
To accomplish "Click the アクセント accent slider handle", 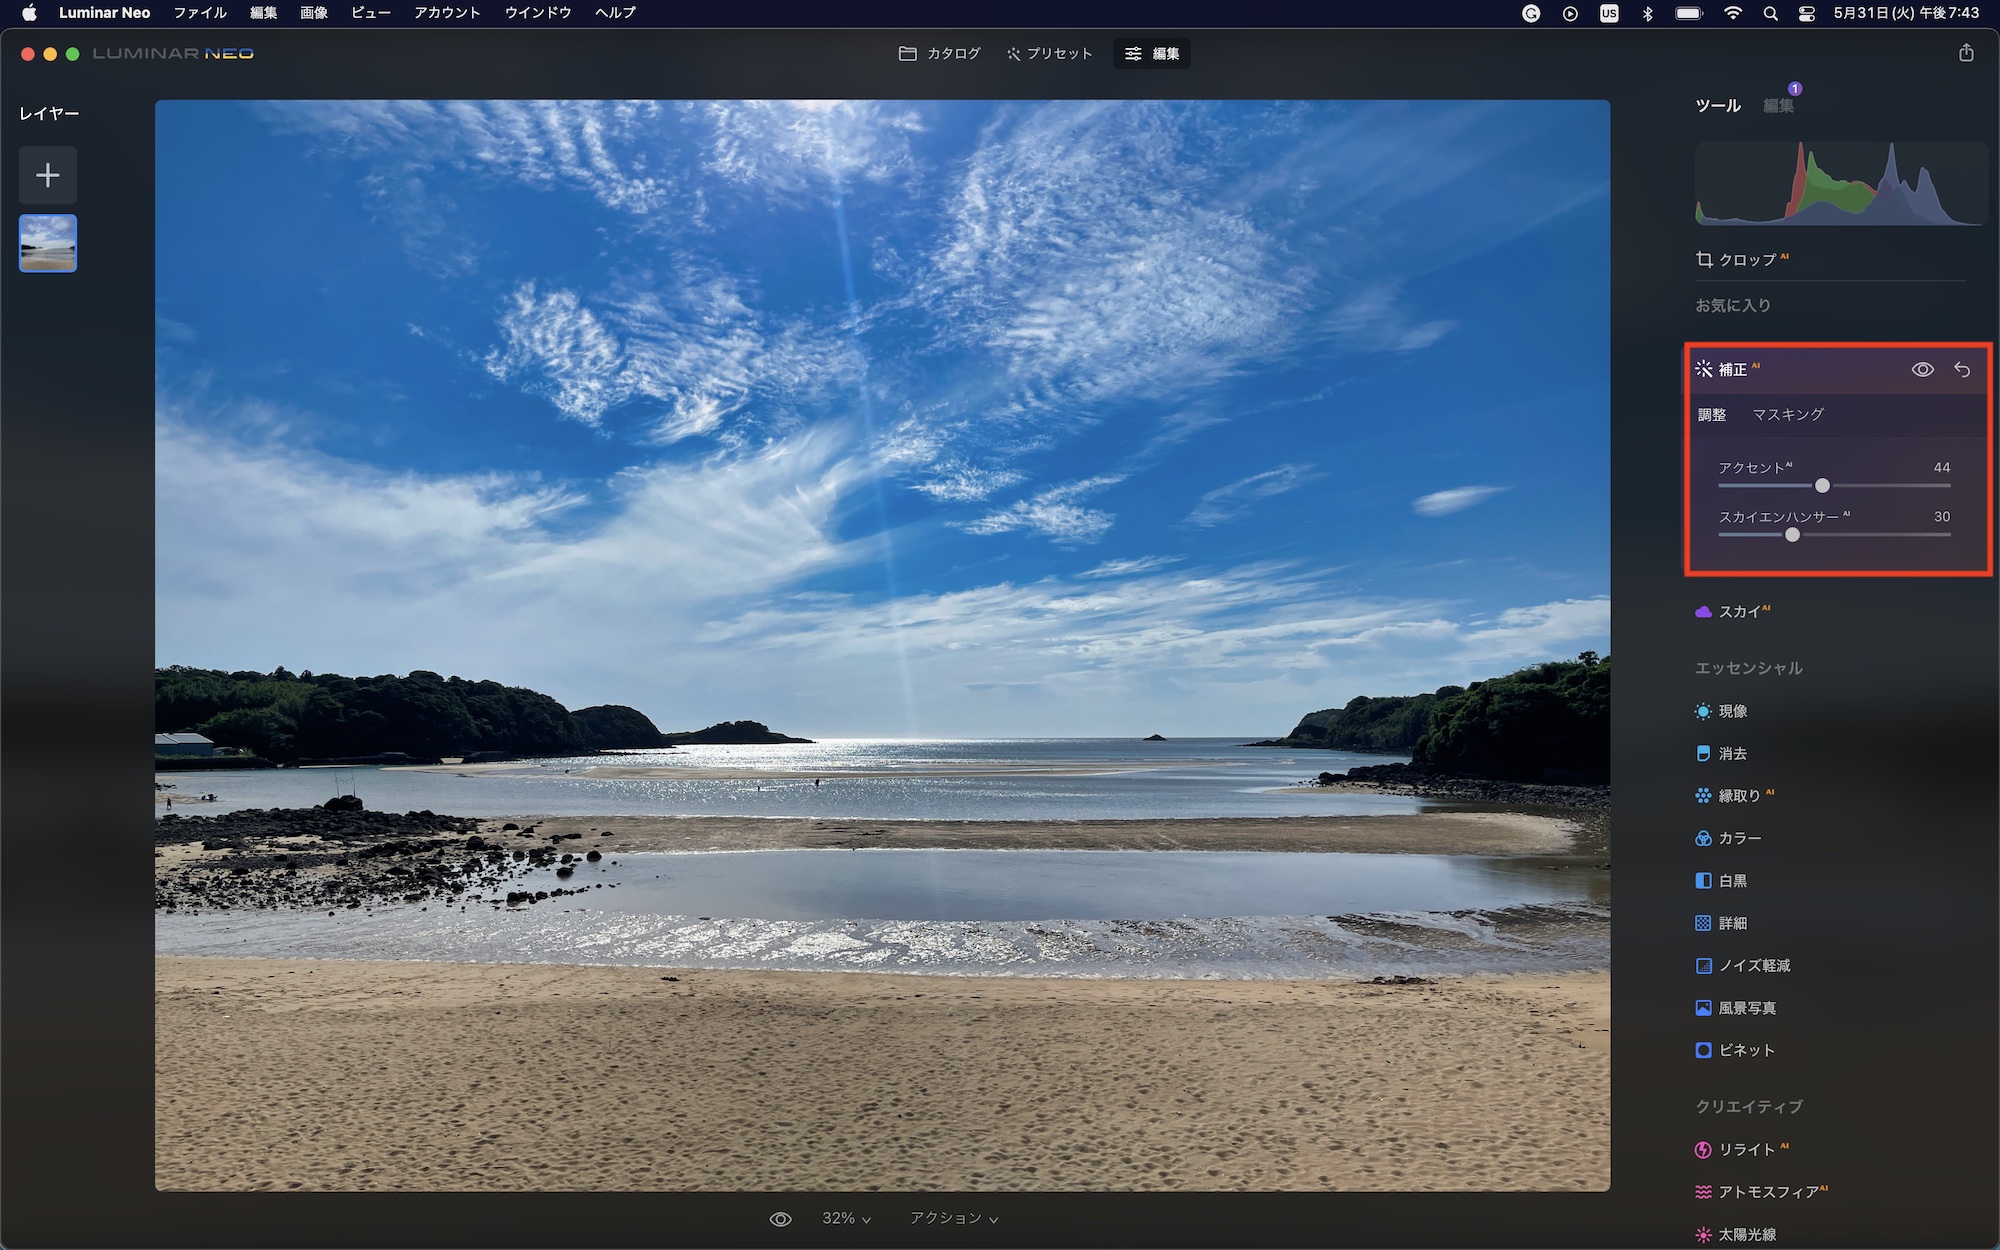I will tap(1822, 485).
